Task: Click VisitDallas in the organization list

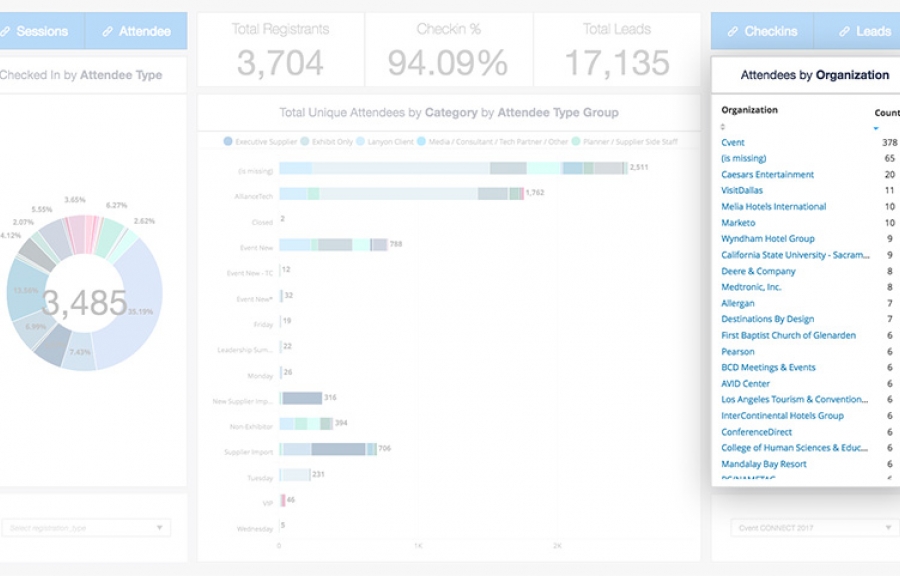Action: (x=742, y=191)
